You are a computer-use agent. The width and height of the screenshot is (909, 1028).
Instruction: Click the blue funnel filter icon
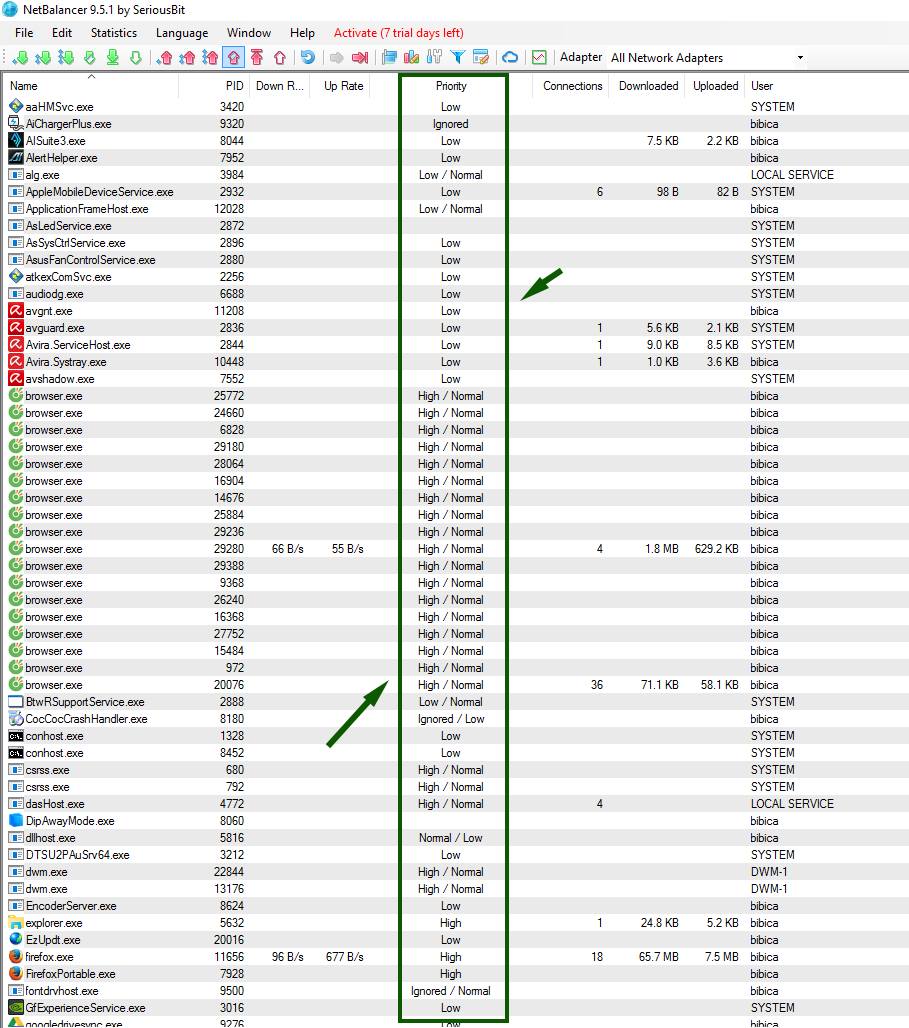point(458,58)
